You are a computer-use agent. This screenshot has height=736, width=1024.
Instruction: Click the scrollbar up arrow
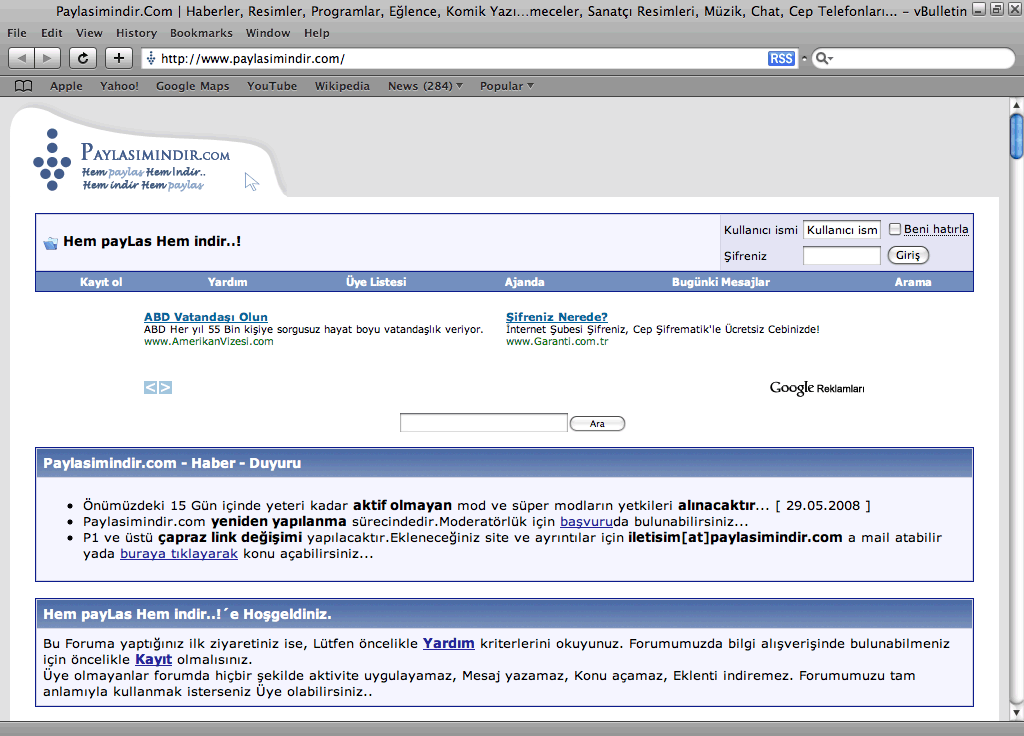1016,104
